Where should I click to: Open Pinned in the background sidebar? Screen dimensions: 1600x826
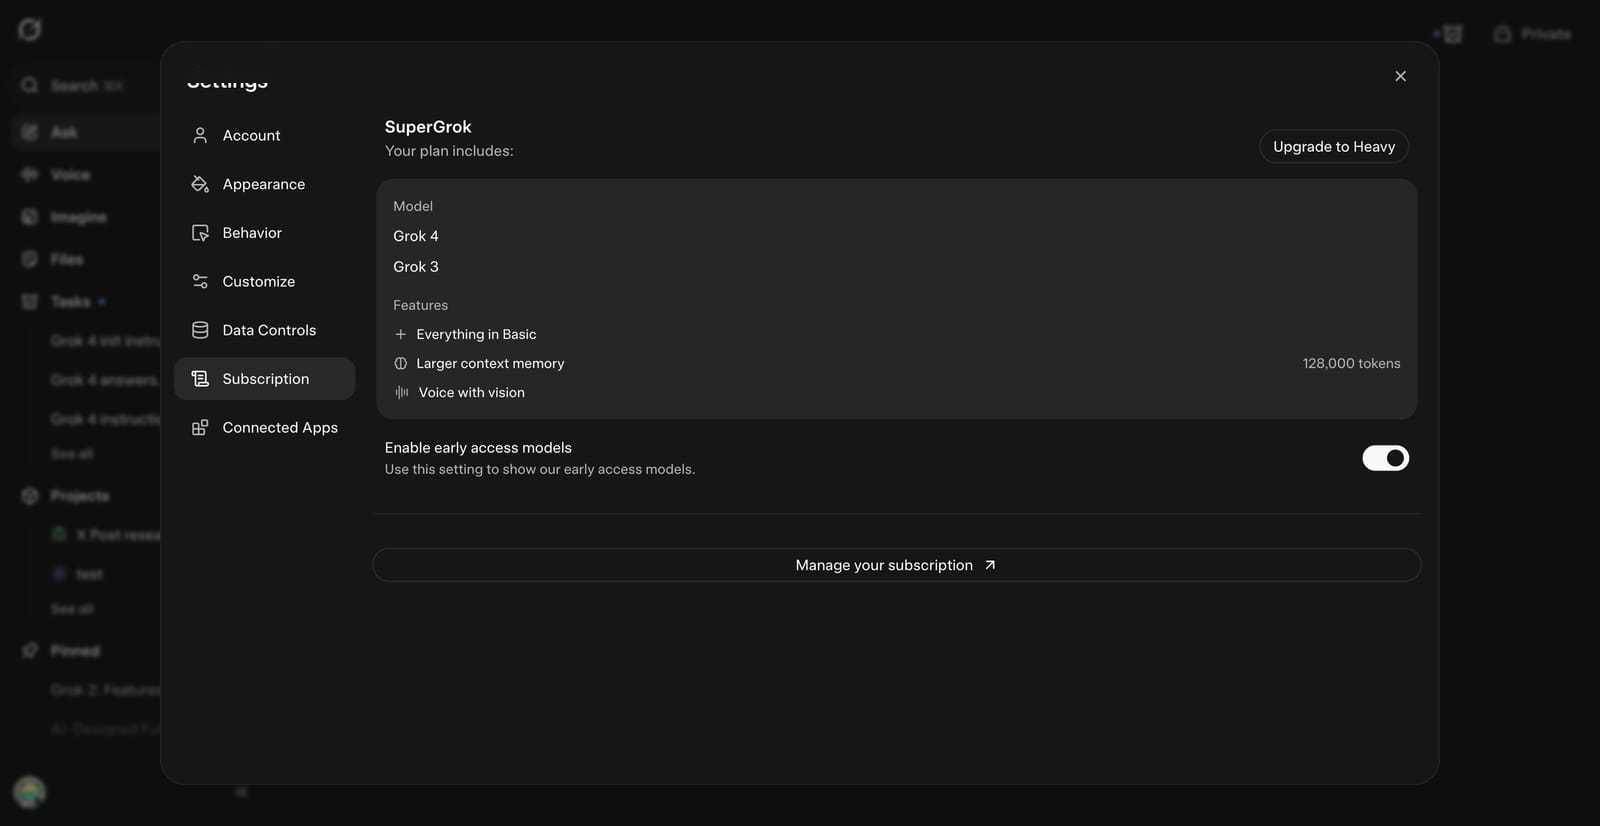coord(75,651)
